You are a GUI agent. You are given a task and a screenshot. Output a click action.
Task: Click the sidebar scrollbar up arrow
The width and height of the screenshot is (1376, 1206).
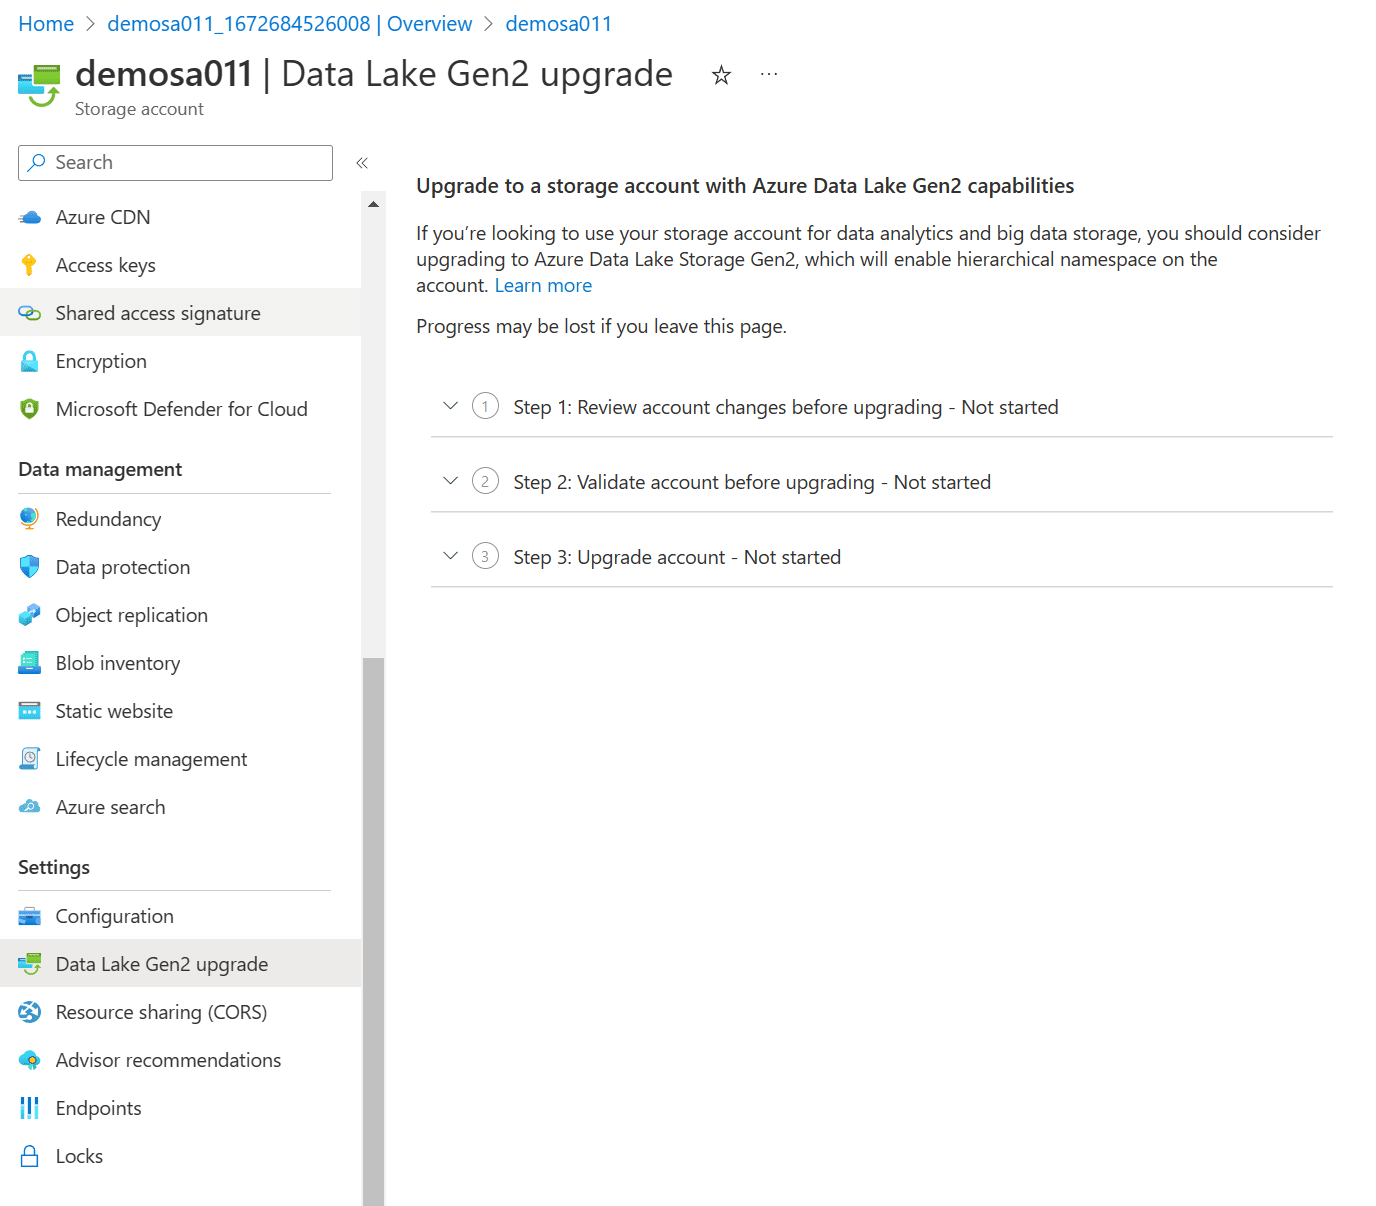click(x=373, y=204)
